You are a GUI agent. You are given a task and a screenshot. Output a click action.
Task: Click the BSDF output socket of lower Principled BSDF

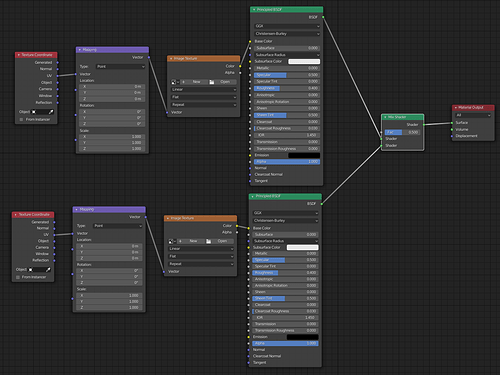[x=322, y=204]
